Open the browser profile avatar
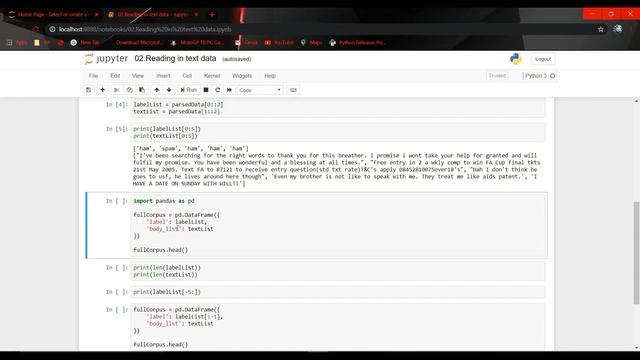This screenshot has height=360, width=640. [x=618, y=29]
